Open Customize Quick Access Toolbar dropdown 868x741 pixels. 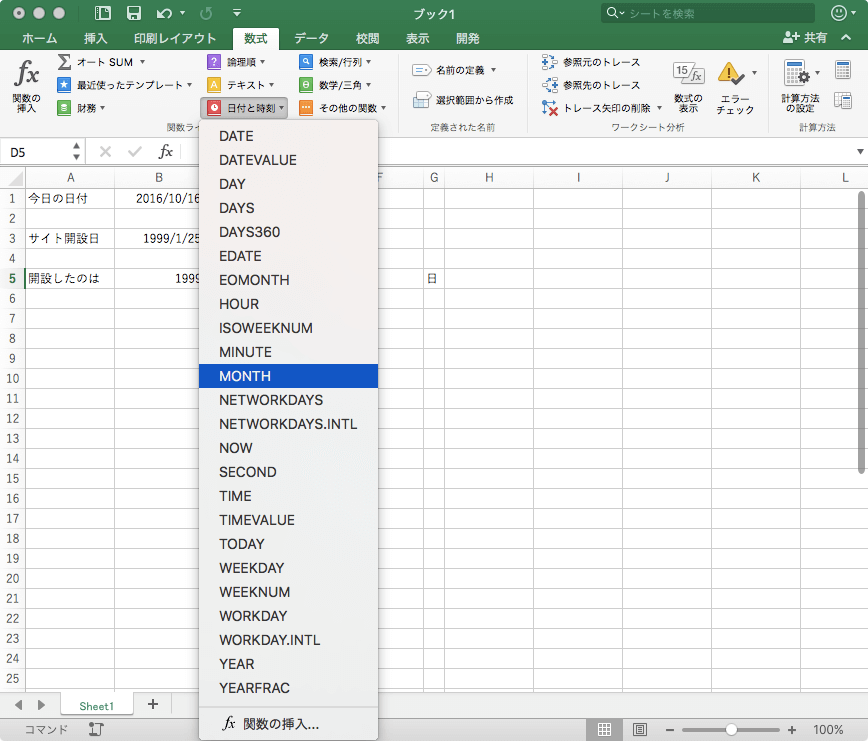coord(237,12)
